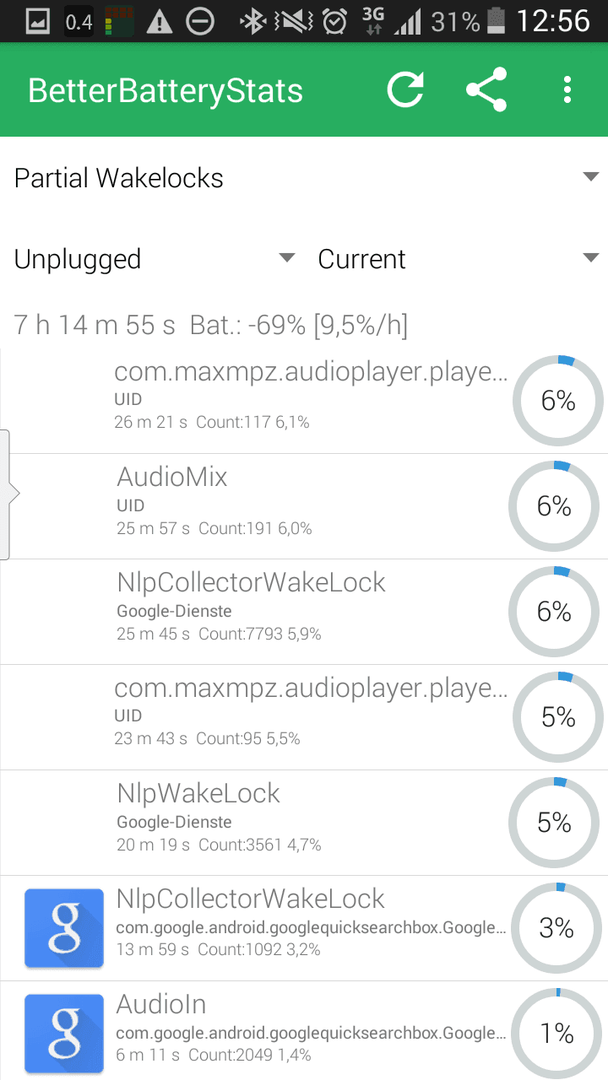Tap the alarm clock status icon
Image resolution: width=608 pixels, height=1080 pixels.
(335, 22)
